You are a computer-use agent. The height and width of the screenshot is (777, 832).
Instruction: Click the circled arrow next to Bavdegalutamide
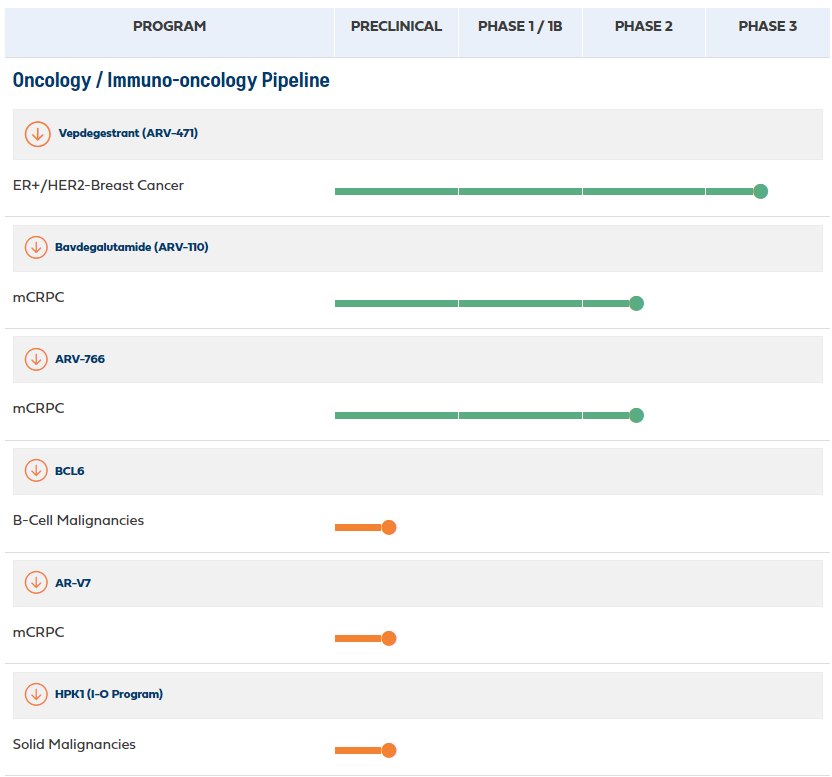[x=36, y=247]
